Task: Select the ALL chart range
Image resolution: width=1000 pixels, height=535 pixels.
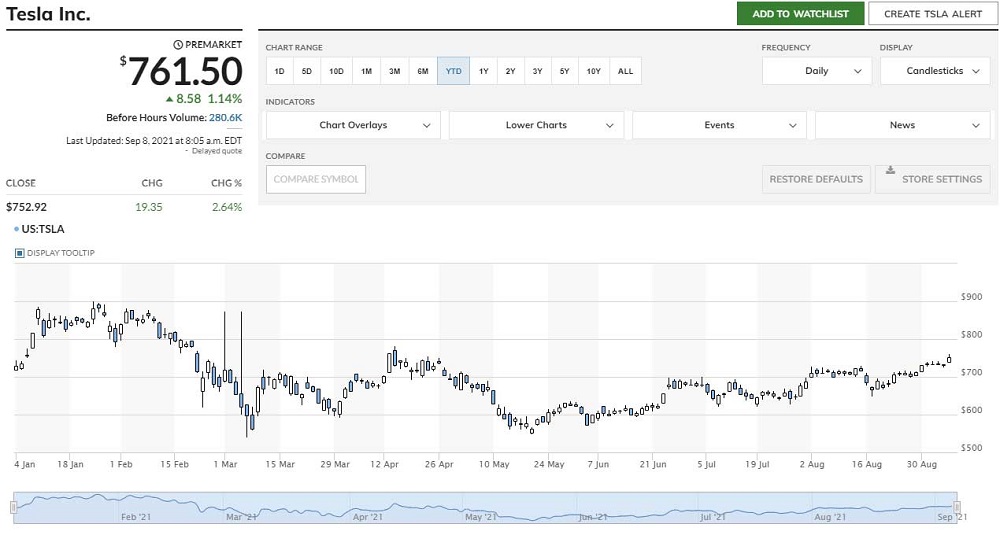Action: click(x=626, y=71)
